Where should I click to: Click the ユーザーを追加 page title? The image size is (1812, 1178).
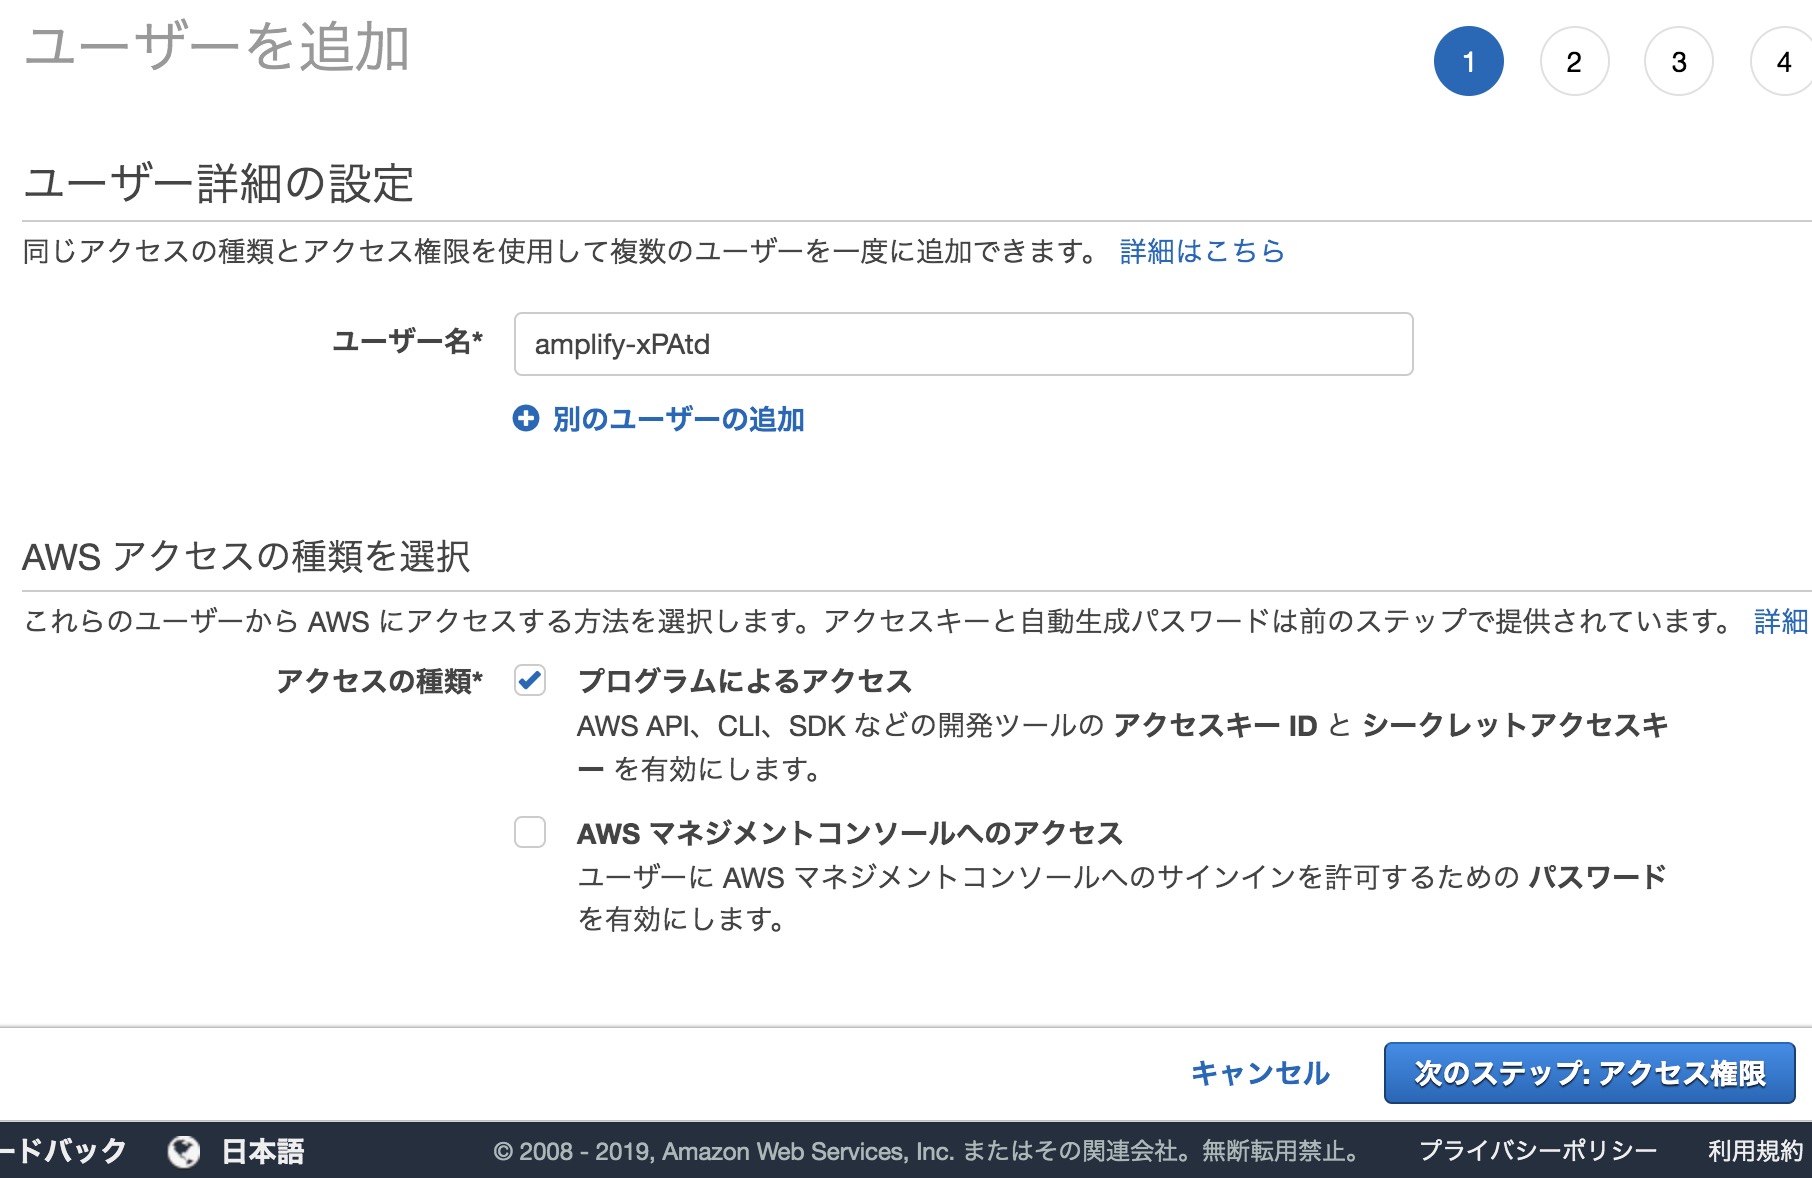pos(217,48)
